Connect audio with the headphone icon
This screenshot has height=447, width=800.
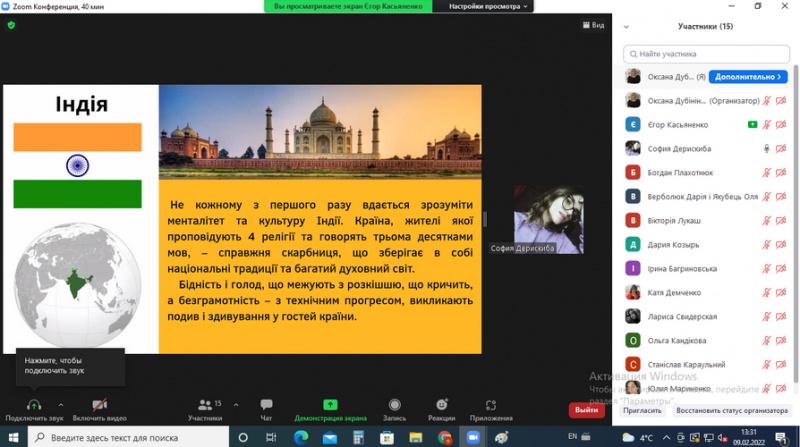[34, 405]
